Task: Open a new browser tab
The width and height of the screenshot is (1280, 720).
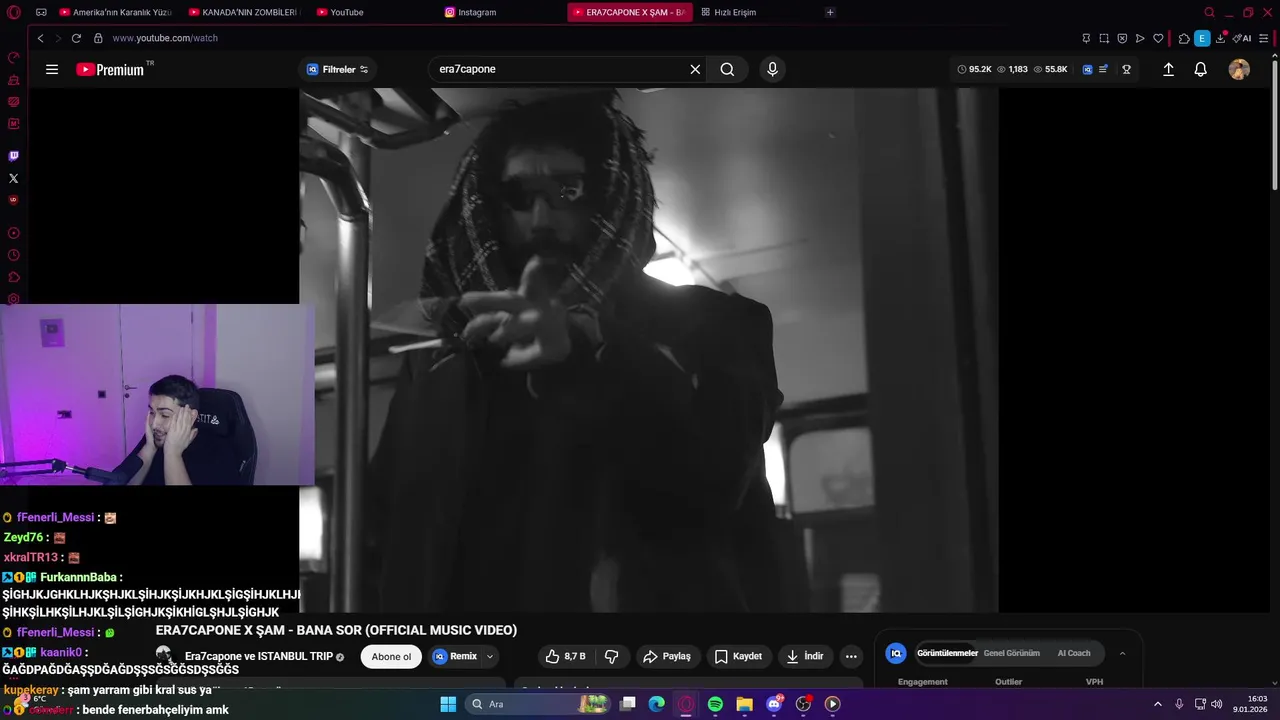Action: (x=830, y=12)
